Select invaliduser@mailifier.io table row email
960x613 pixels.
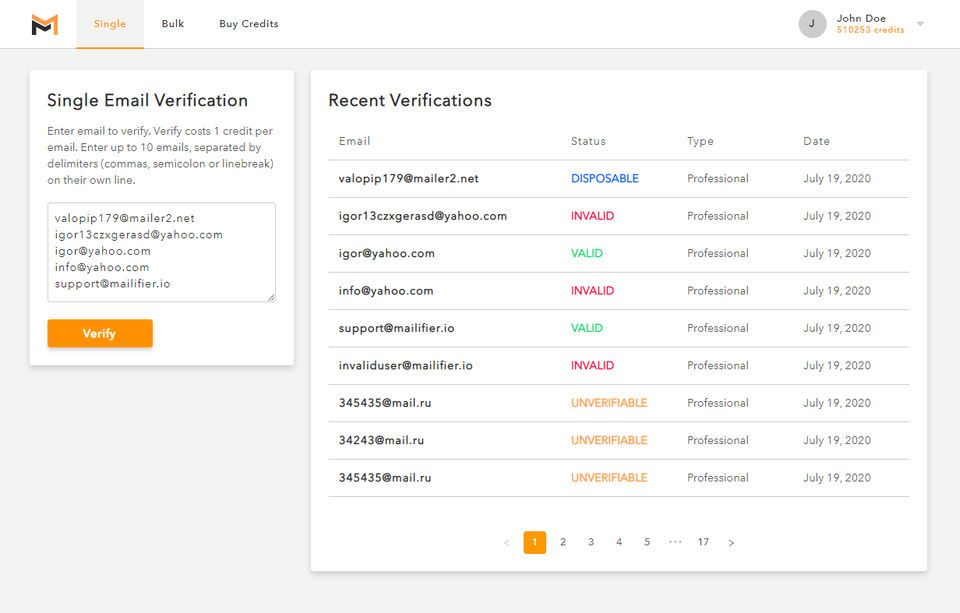[405, 366]
